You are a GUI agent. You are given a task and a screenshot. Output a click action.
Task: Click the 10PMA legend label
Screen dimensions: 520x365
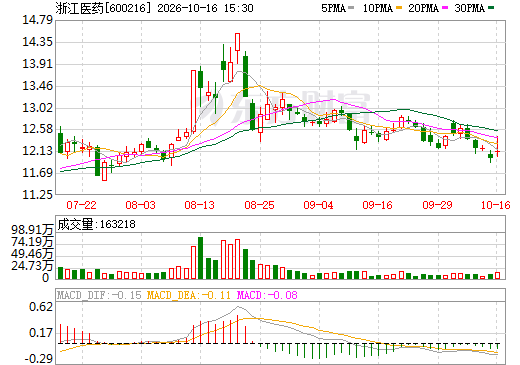pyautogui.click(x=377, y=8)
